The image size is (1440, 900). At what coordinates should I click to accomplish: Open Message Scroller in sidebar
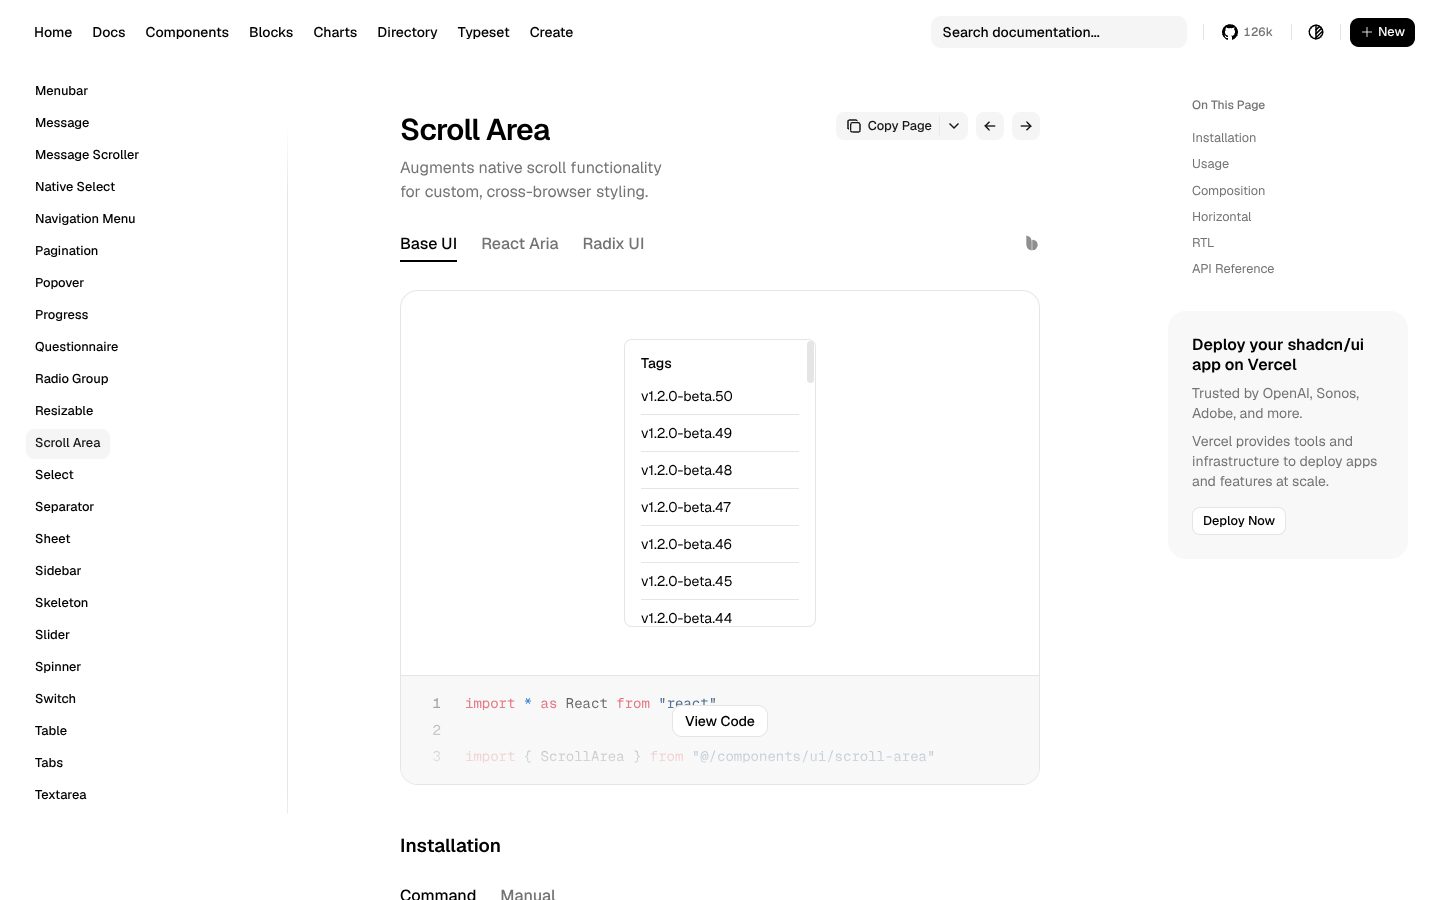(87, 155)
